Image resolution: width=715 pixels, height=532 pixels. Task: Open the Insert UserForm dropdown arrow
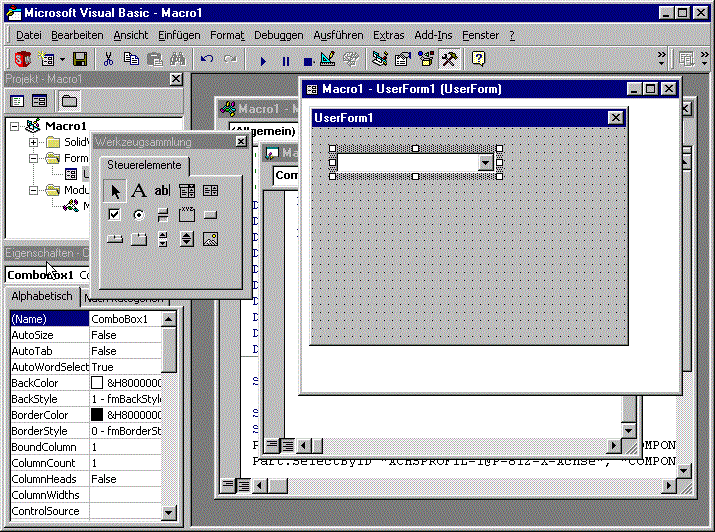(62, 59)
